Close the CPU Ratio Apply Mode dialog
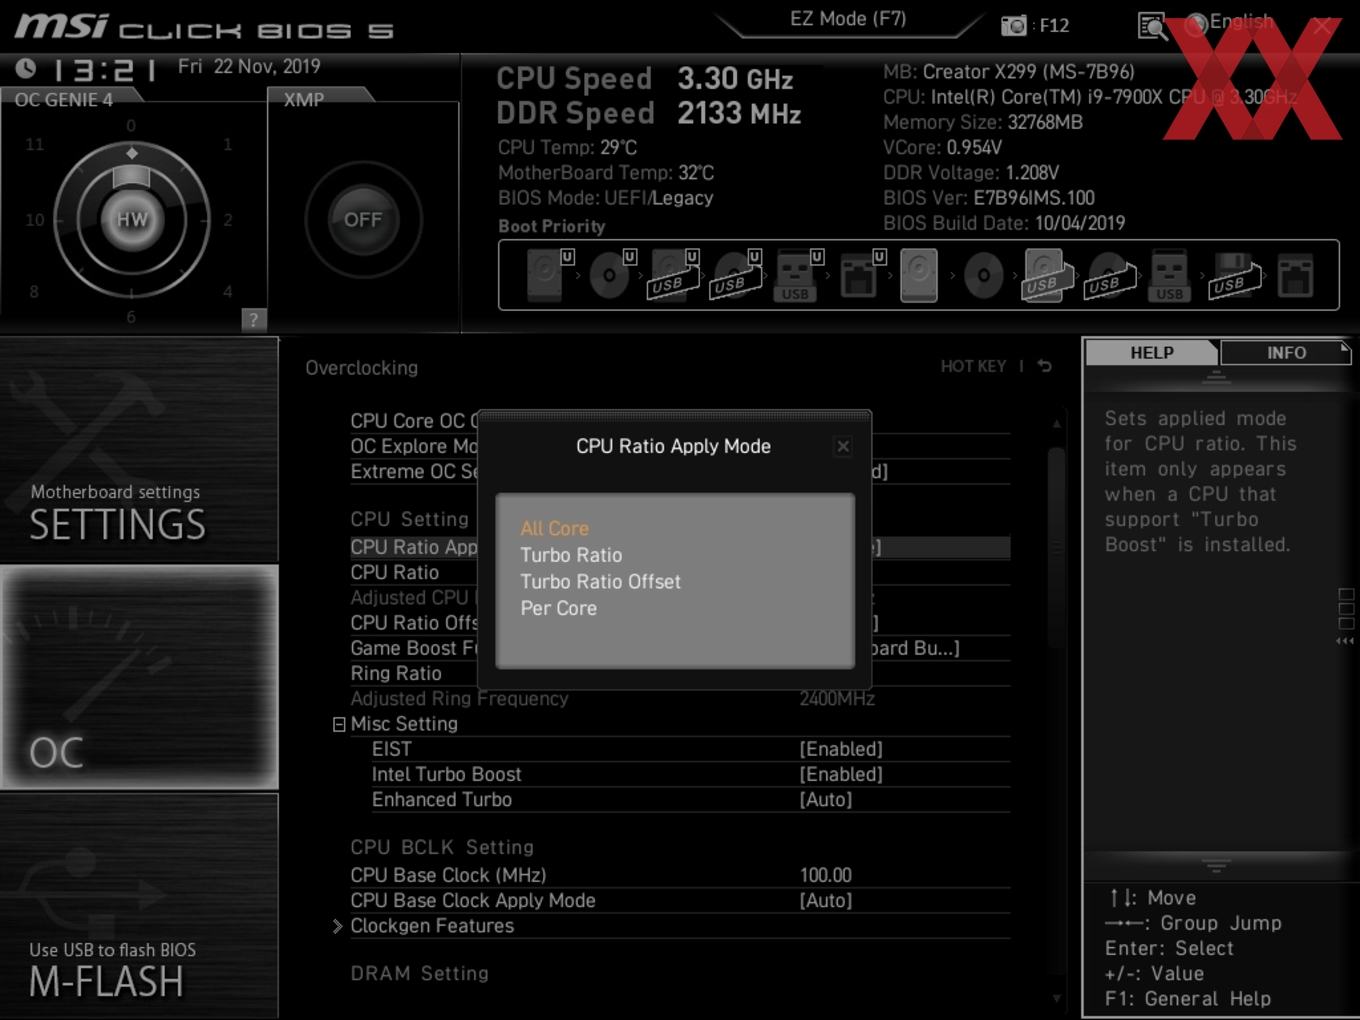This screenshot has height=1020, width=1360. pyautogui.click(x=843, y=446)
